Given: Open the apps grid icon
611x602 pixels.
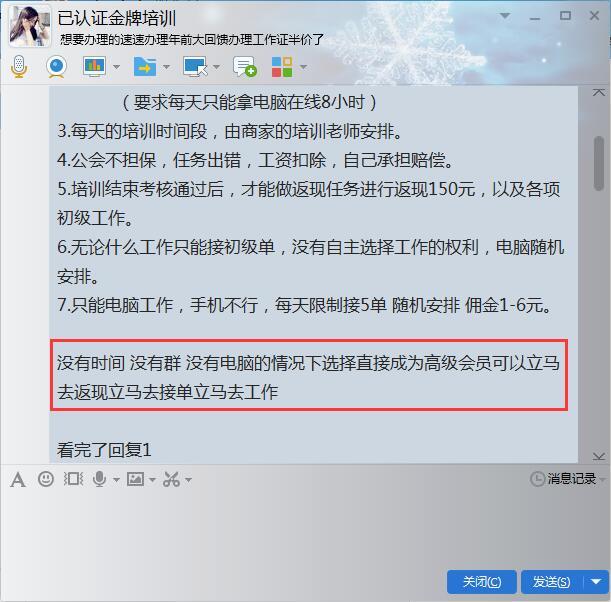Looking at the screenshot, I should click(x=282, y=67).
